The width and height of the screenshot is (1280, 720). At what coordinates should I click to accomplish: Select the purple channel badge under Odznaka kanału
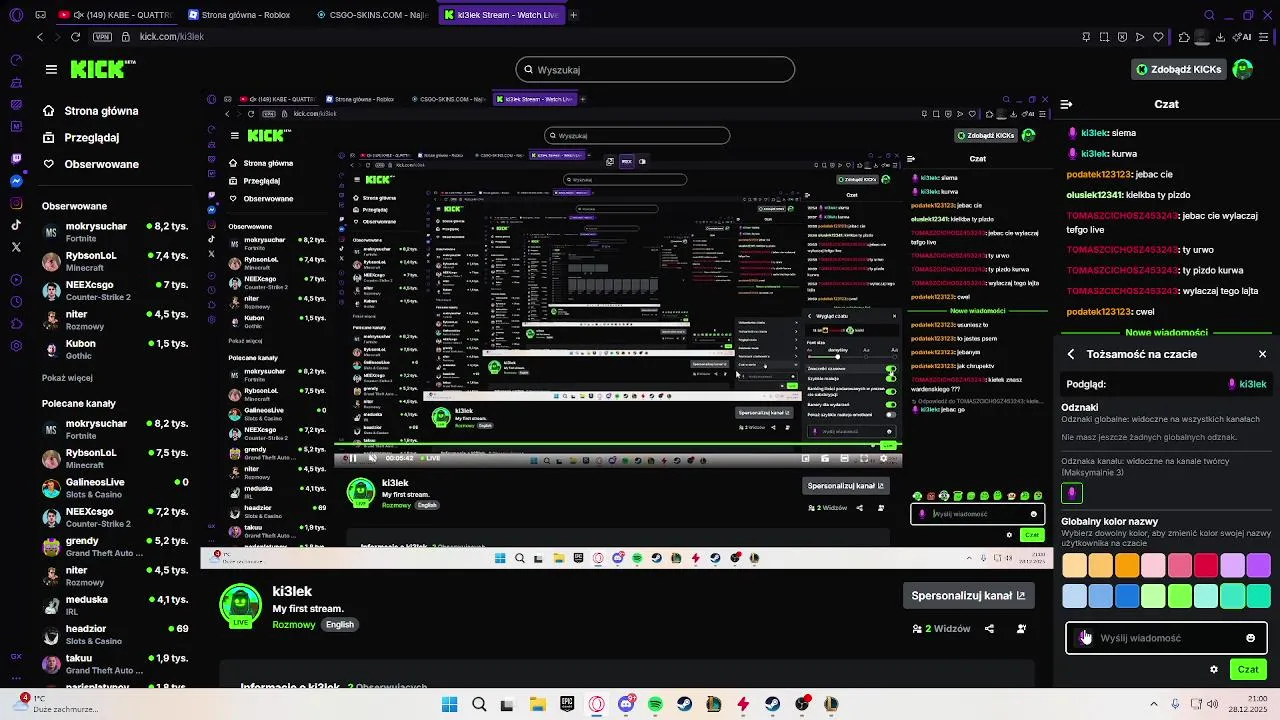point(1072,492)
